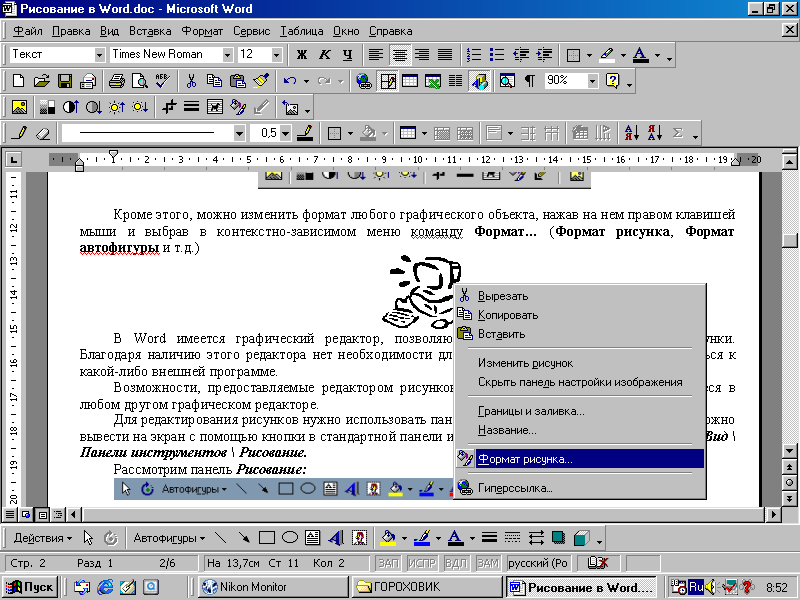
Task: Expand the Действия menu
Action: click(x=43, y=538)
